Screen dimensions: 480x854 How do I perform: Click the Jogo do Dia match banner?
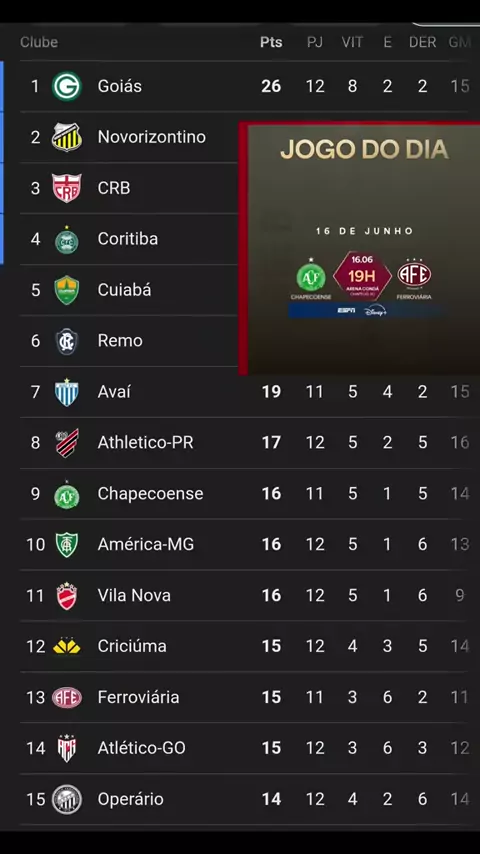pos(360,248)
